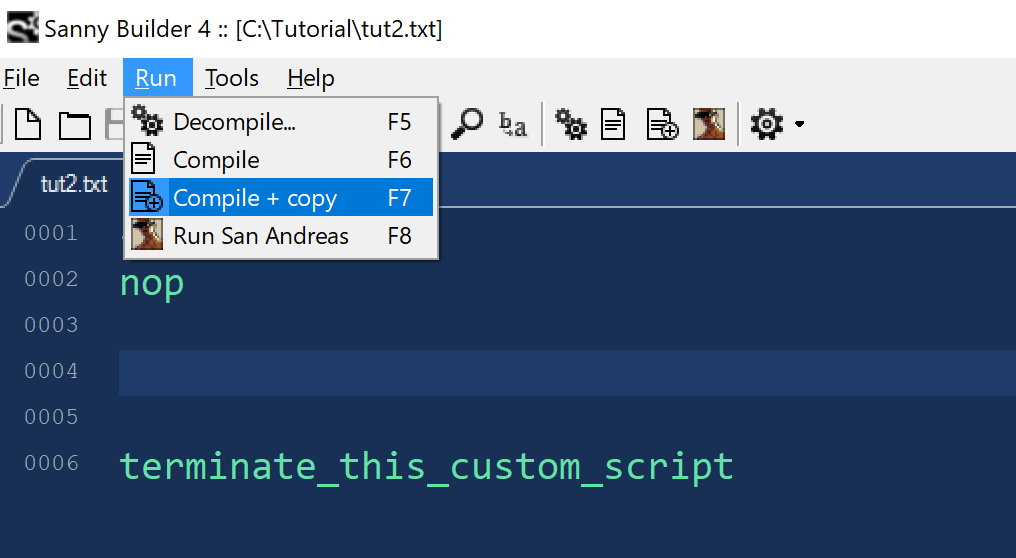Select Compile + copy menu entry

pos(281,198)
